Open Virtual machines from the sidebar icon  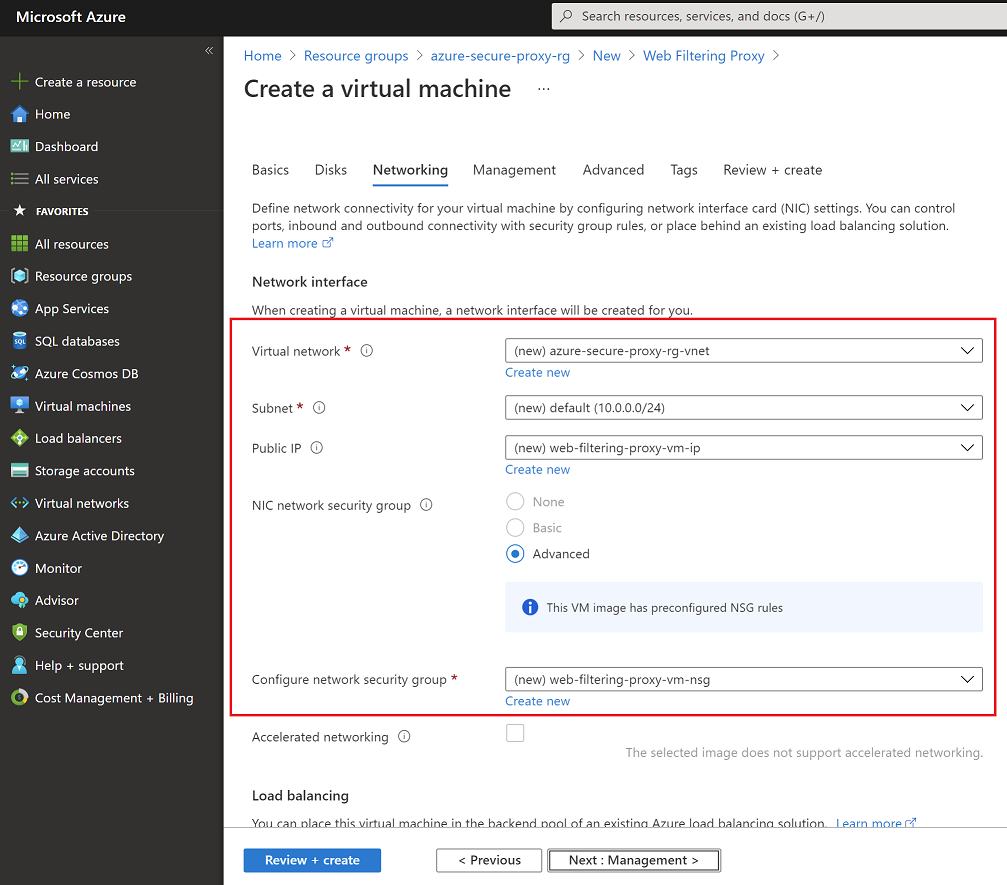click(19, 406)
